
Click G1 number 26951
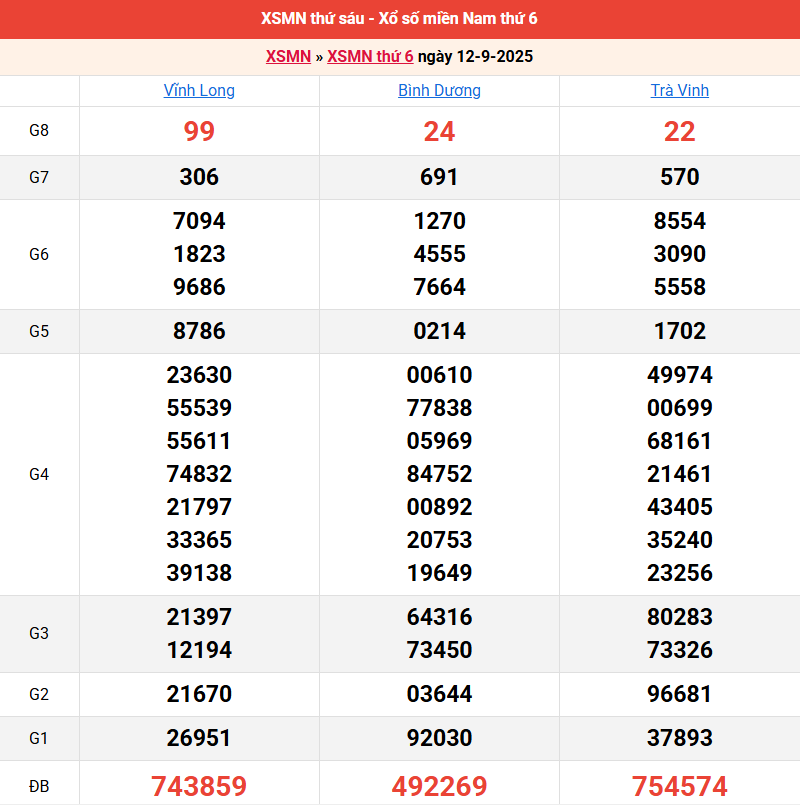pos(199,738)
